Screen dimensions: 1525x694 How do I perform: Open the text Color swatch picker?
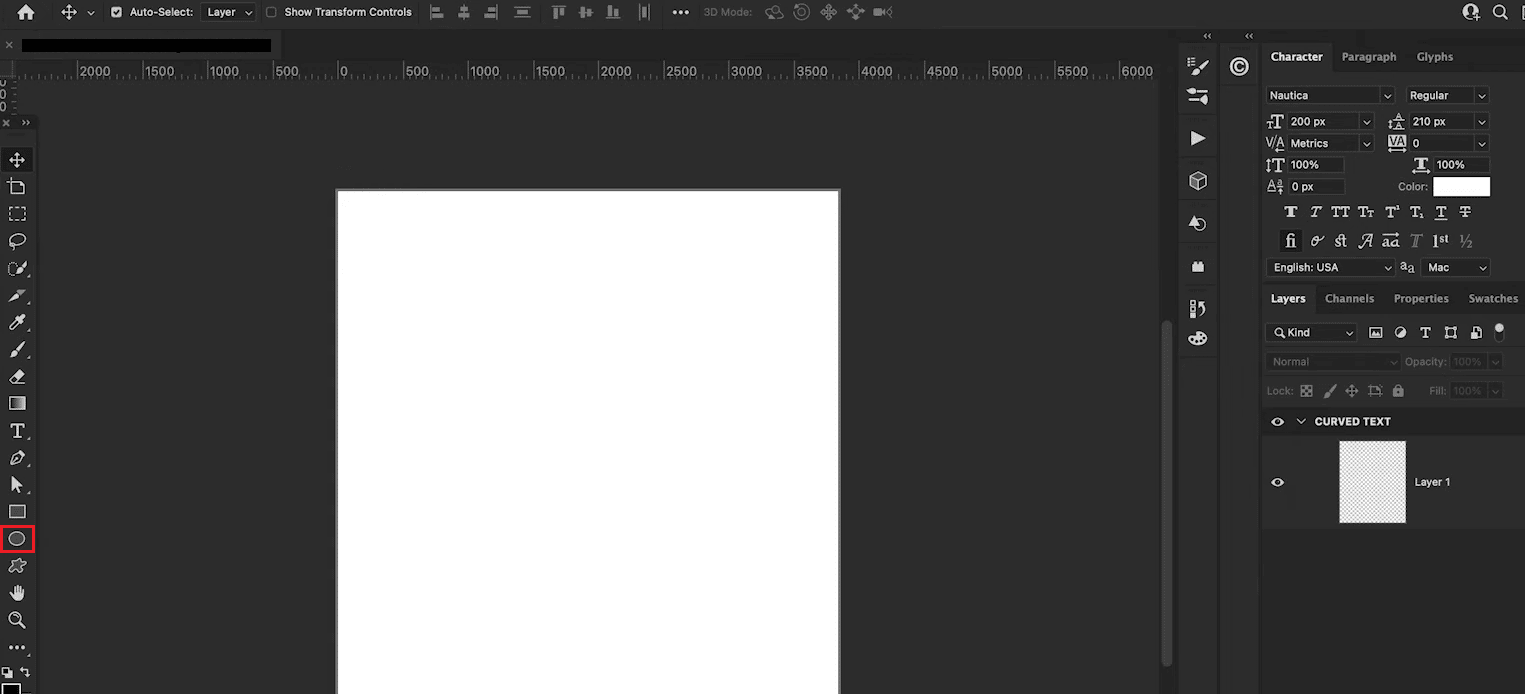click(x=1461, y=187)
